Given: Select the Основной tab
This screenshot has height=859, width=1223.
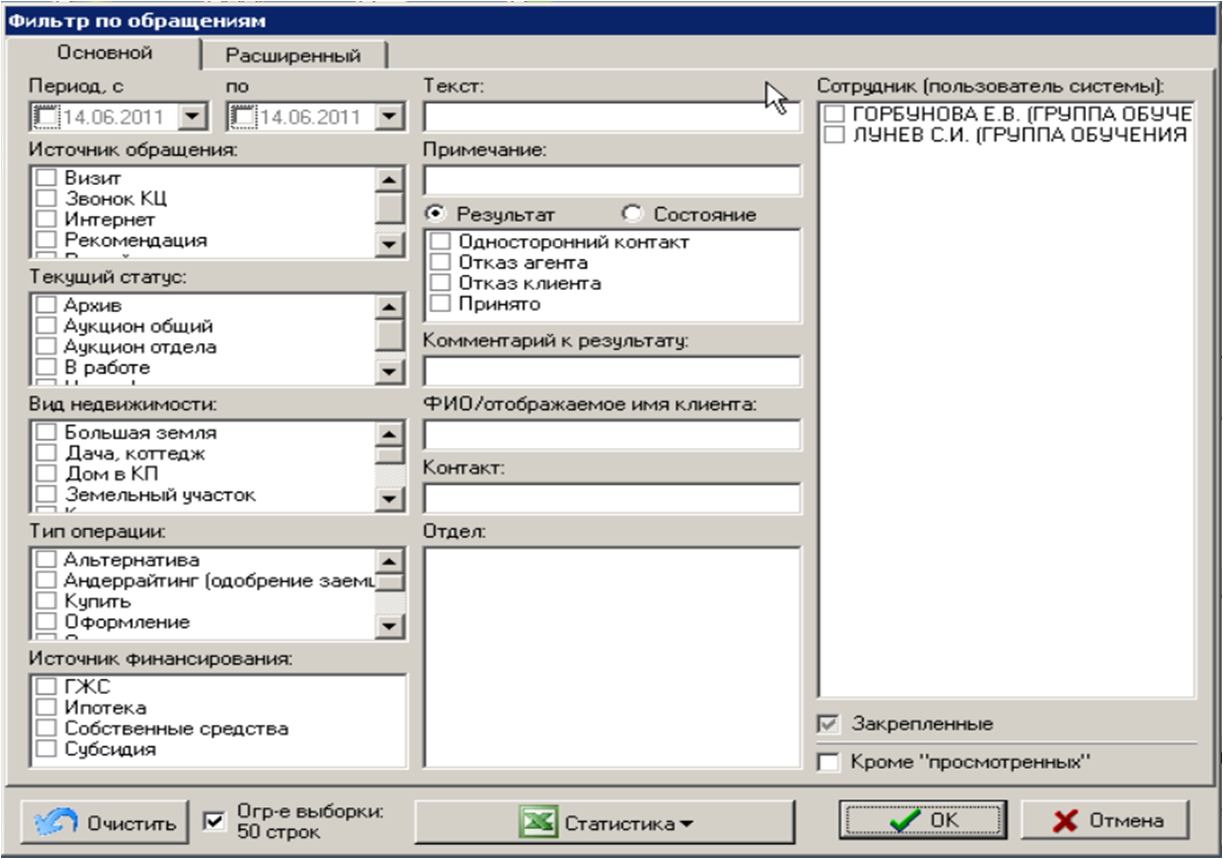Looking at the screenshot, I should tap(105, 52).
